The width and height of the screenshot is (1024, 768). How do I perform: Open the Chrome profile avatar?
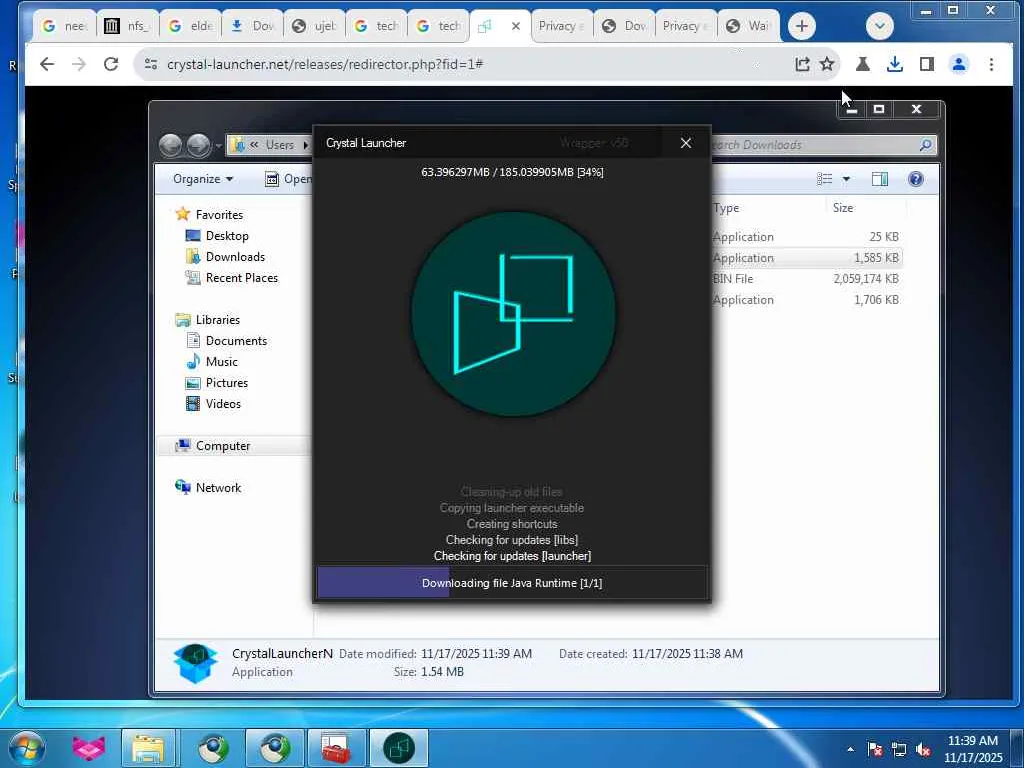pyautogui.click(x=959, y=64)
